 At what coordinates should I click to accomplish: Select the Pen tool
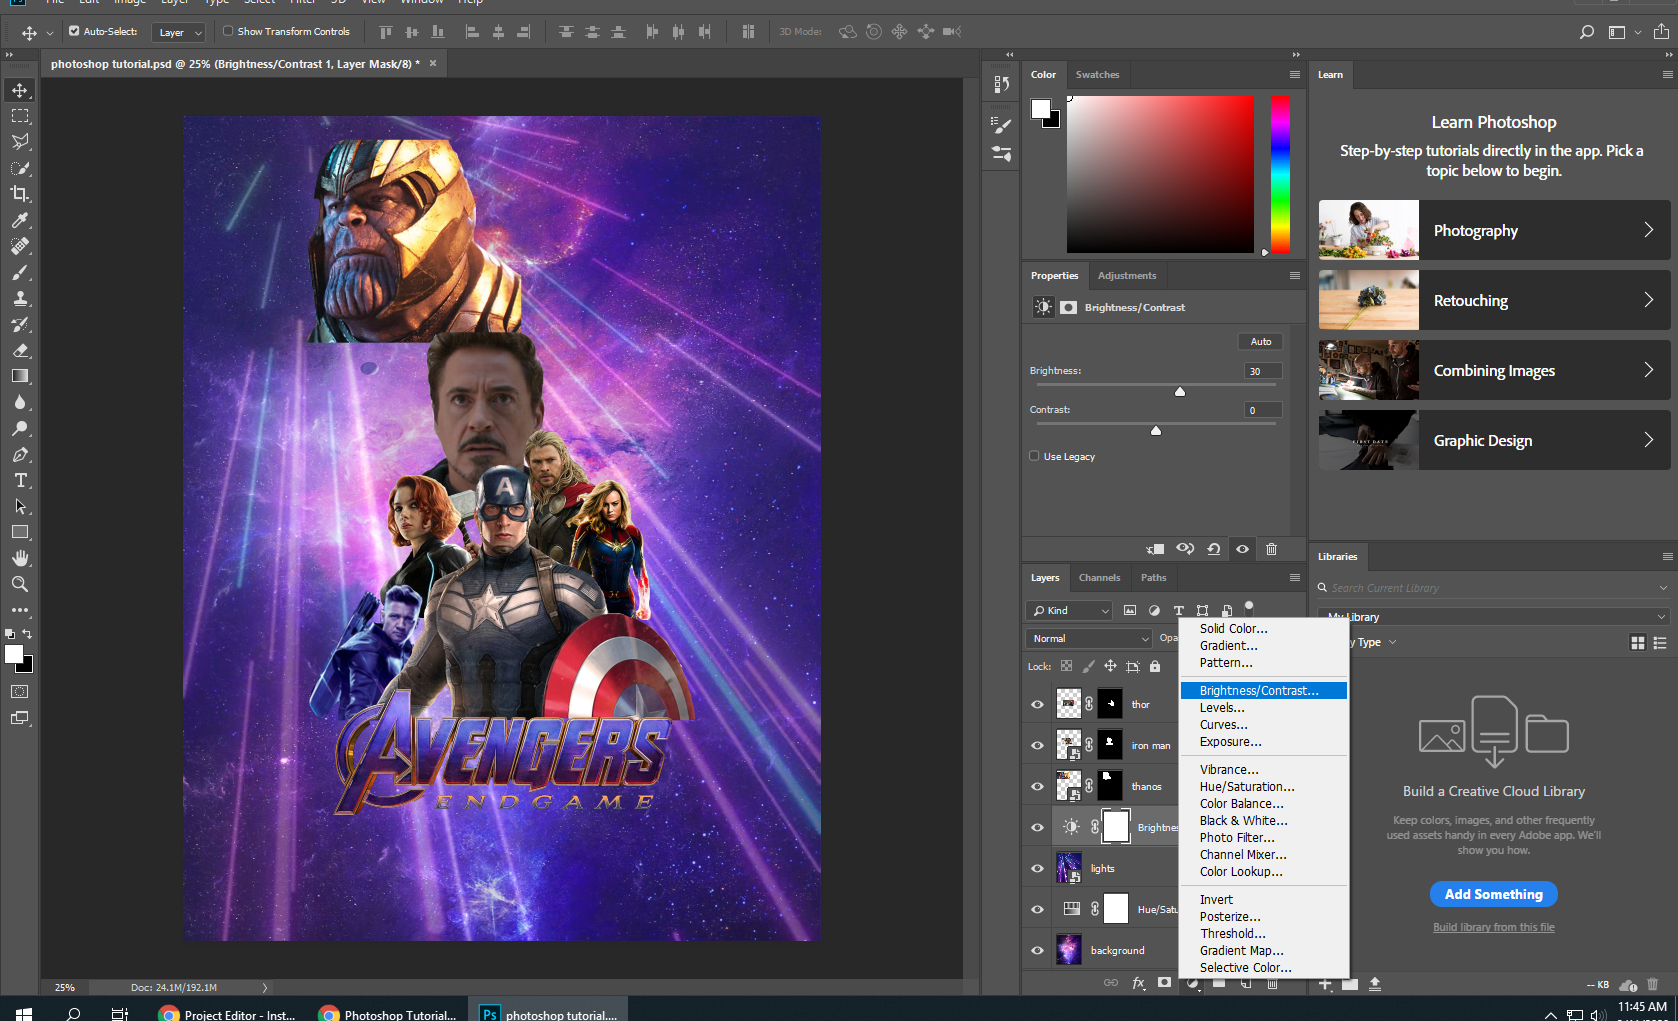[20, 454]
